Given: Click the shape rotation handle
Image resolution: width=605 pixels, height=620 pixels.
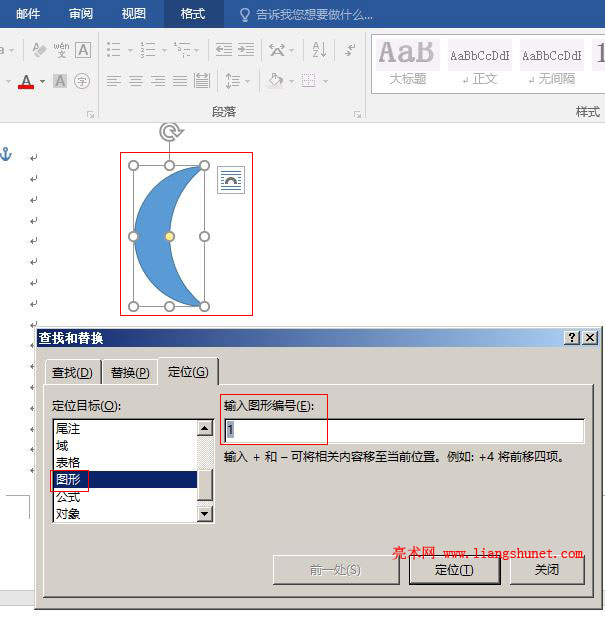Looking at the screenshot, I should (171, 132).
